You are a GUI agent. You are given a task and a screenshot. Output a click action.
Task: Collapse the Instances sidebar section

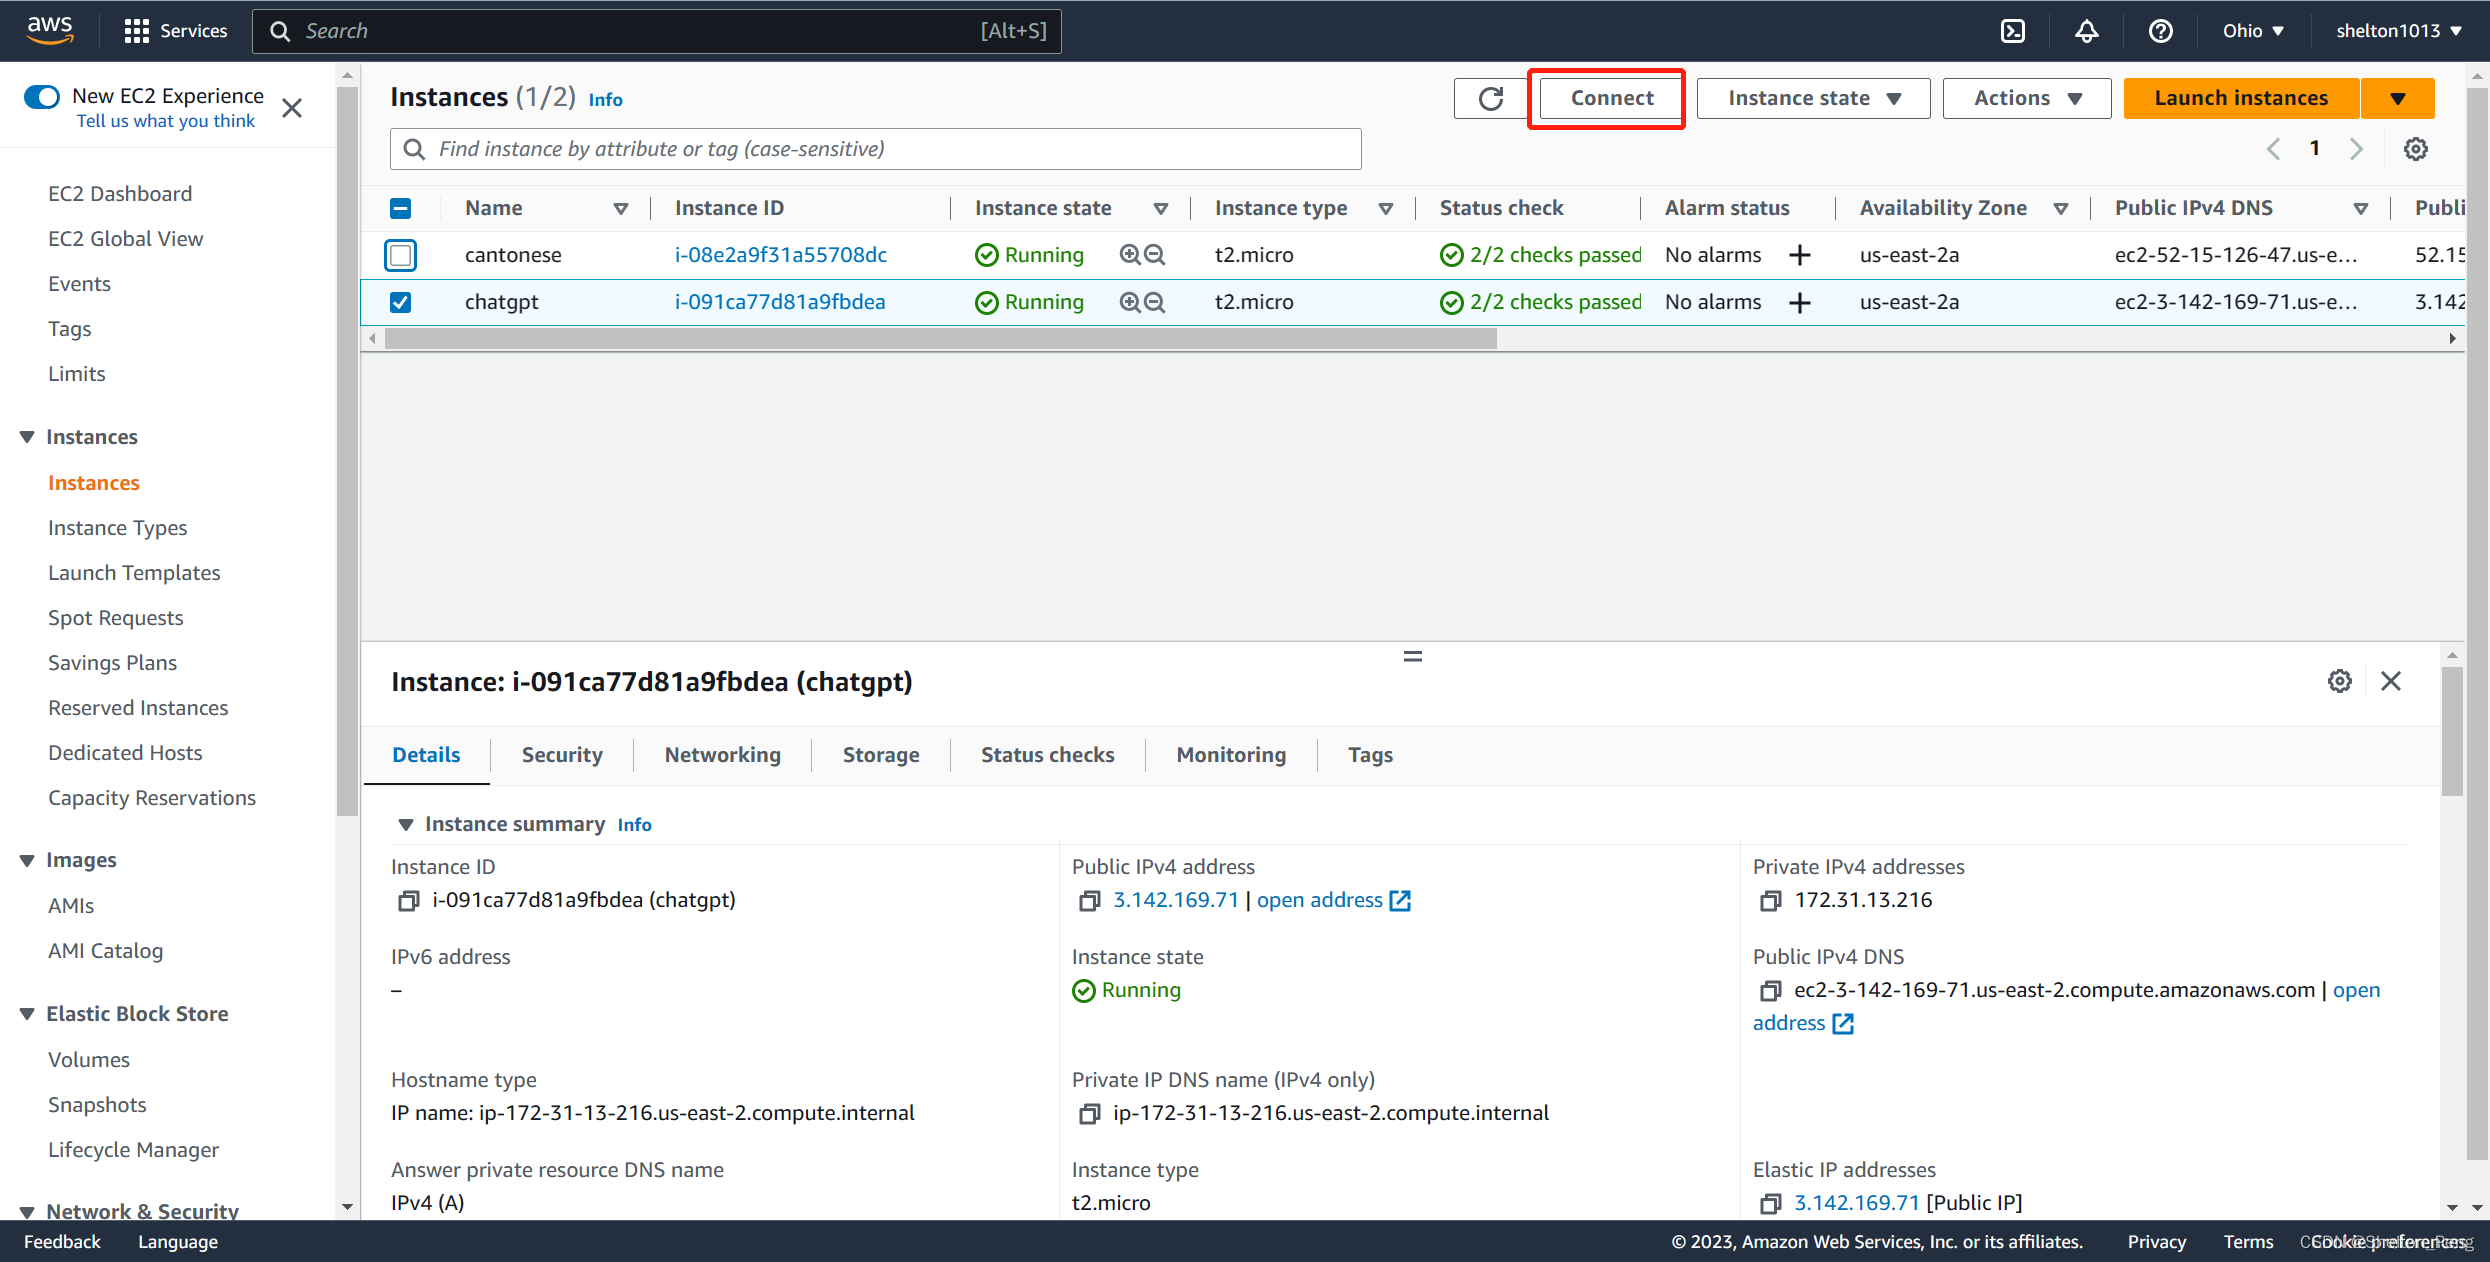point(27,437)
